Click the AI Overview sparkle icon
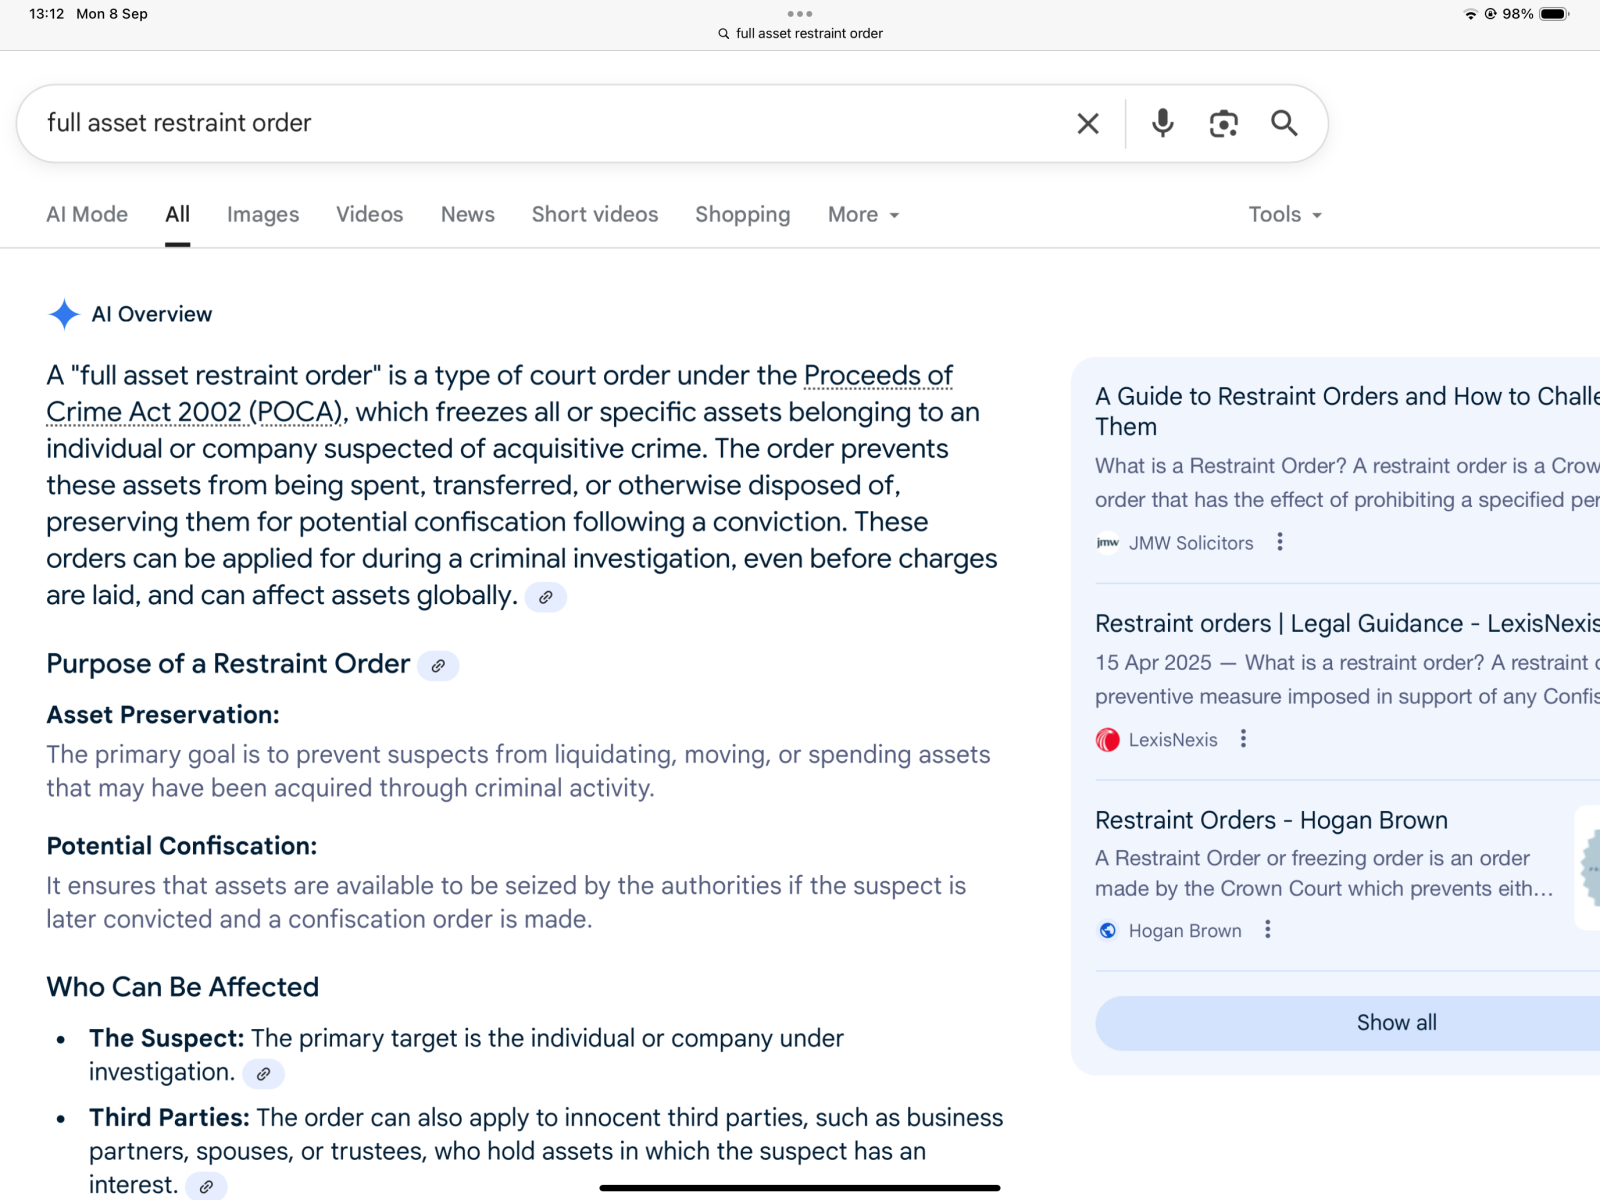 click(x=64, y=314)
